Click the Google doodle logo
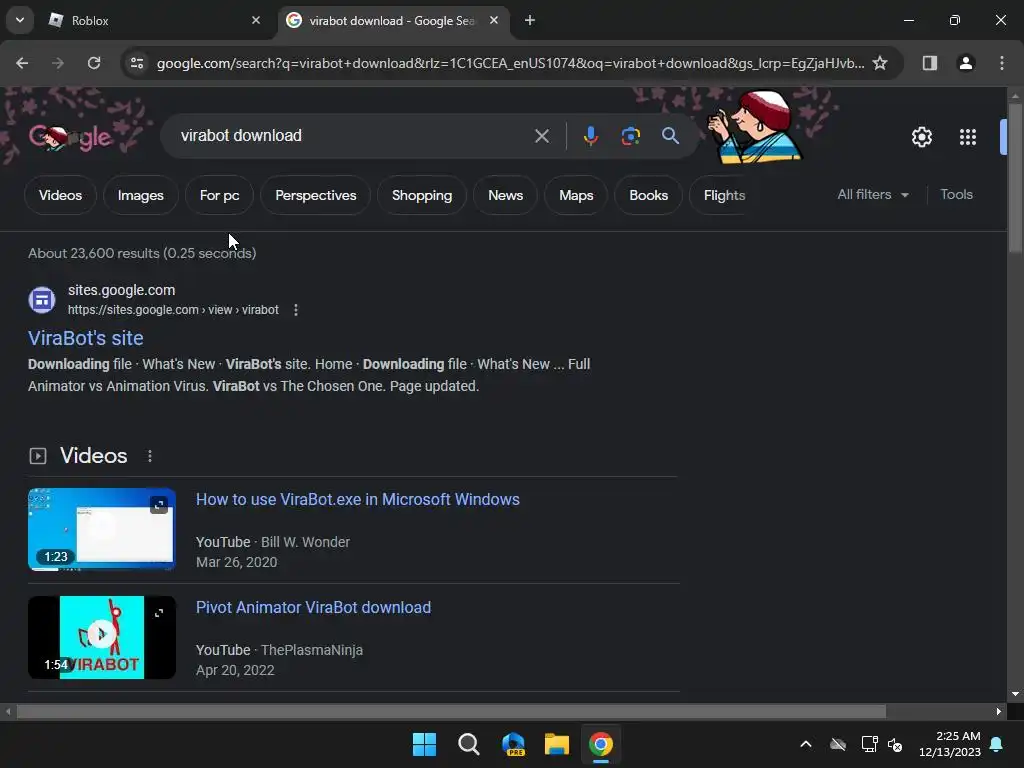 point(71,137)
